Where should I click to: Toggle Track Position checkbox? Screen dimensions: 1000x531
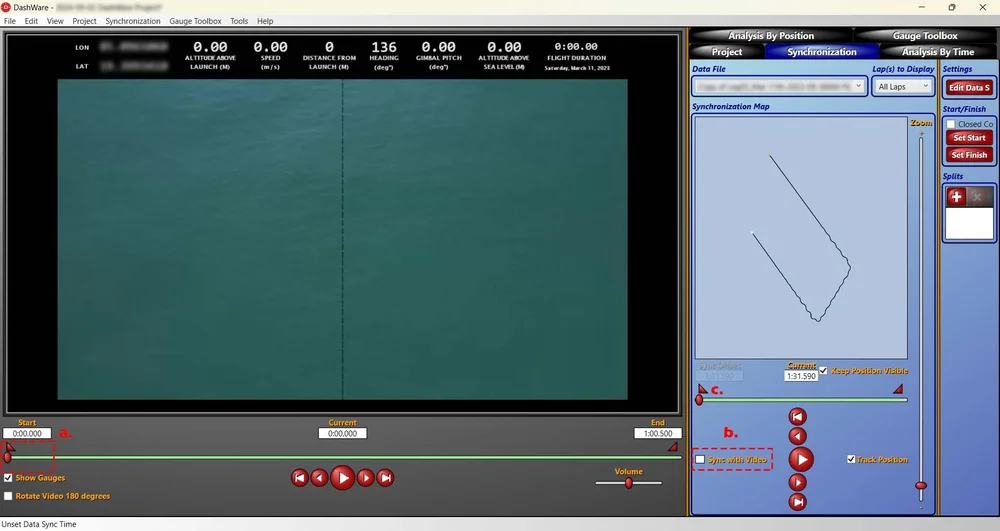click(851, 459)
